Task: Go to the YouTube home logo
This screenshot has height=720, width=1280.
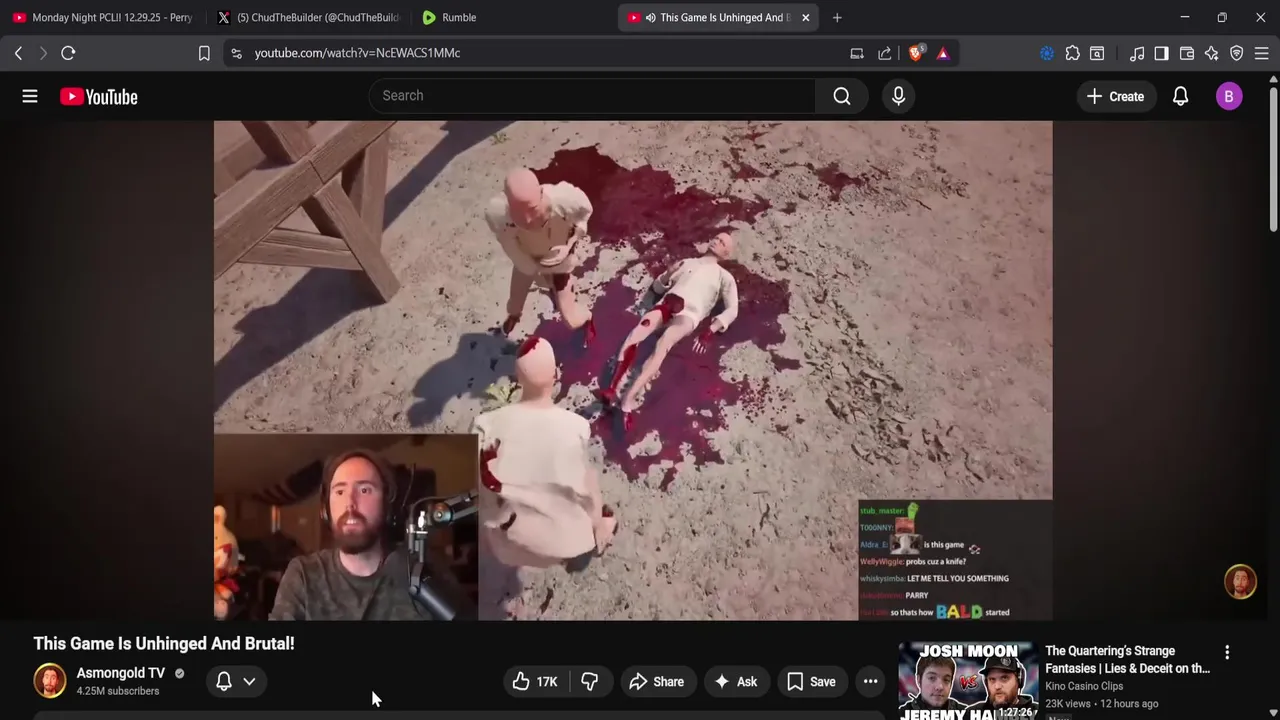Action: click(x=98, y=96)
